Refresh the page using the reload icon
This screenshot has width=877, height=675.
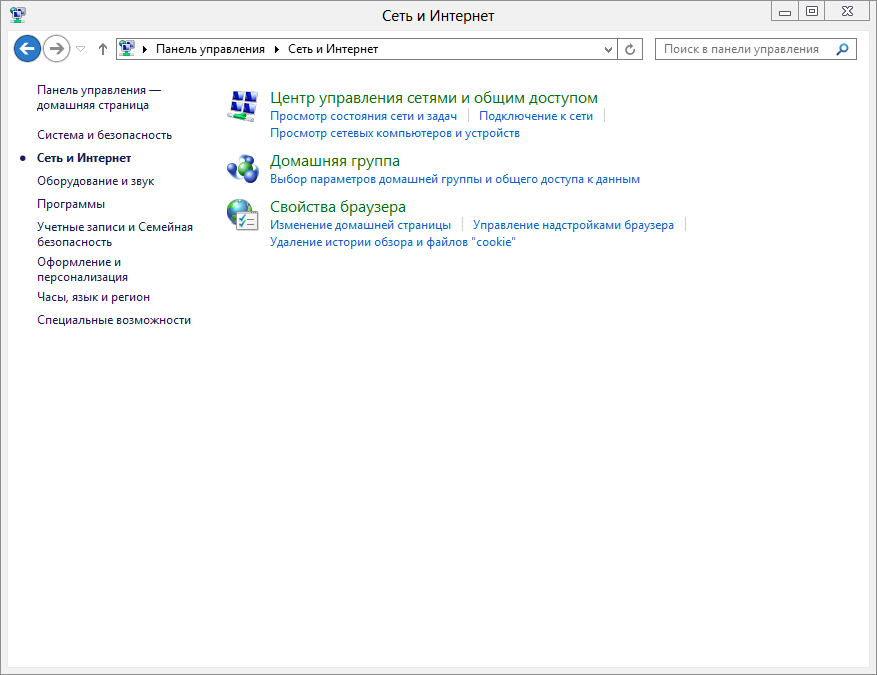pos(630,49)
